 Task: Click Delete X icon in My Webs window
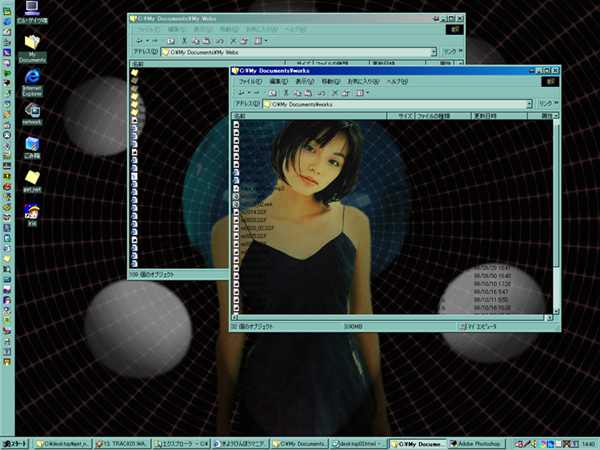tap(233, 41)
